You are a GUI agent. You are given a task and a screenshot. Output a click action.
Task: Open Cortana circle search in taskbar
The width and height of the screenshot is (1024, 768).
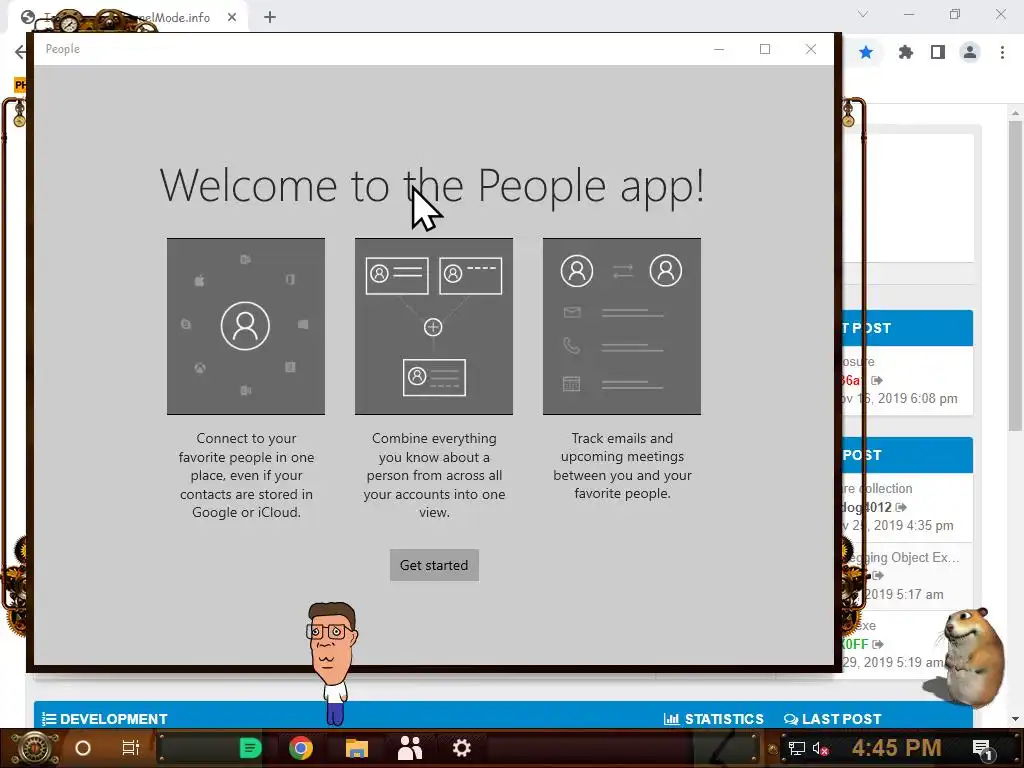pyautogui.click(x=83, y=748)
